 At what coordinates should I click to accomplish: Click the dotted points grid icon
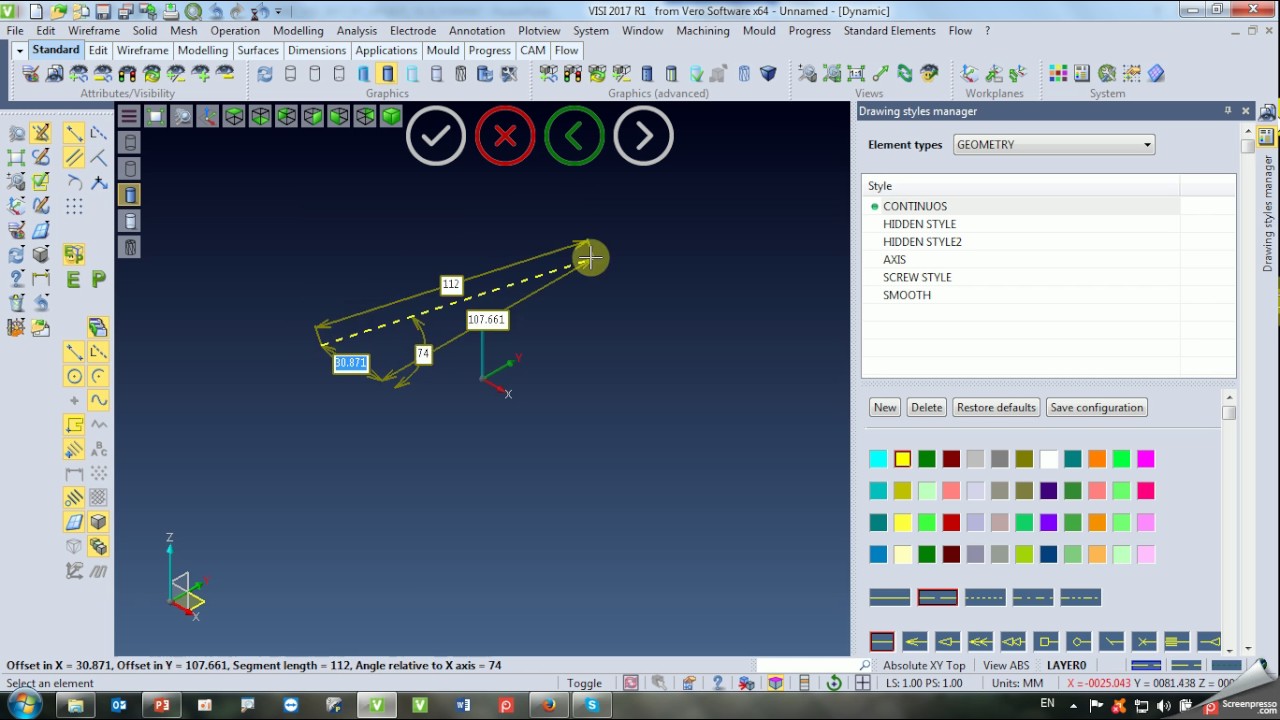[x=74, y=207]
